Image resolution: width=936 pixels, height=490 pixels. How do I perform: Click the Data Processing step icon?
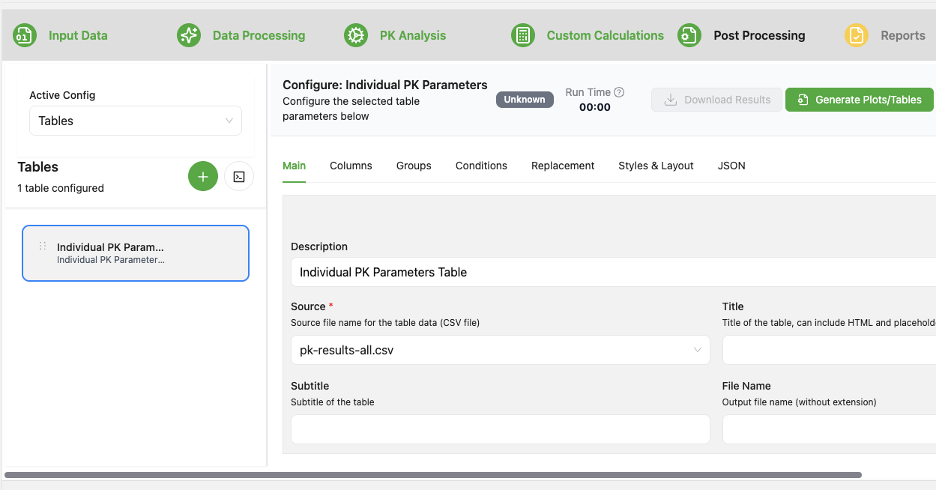point(189,36)
